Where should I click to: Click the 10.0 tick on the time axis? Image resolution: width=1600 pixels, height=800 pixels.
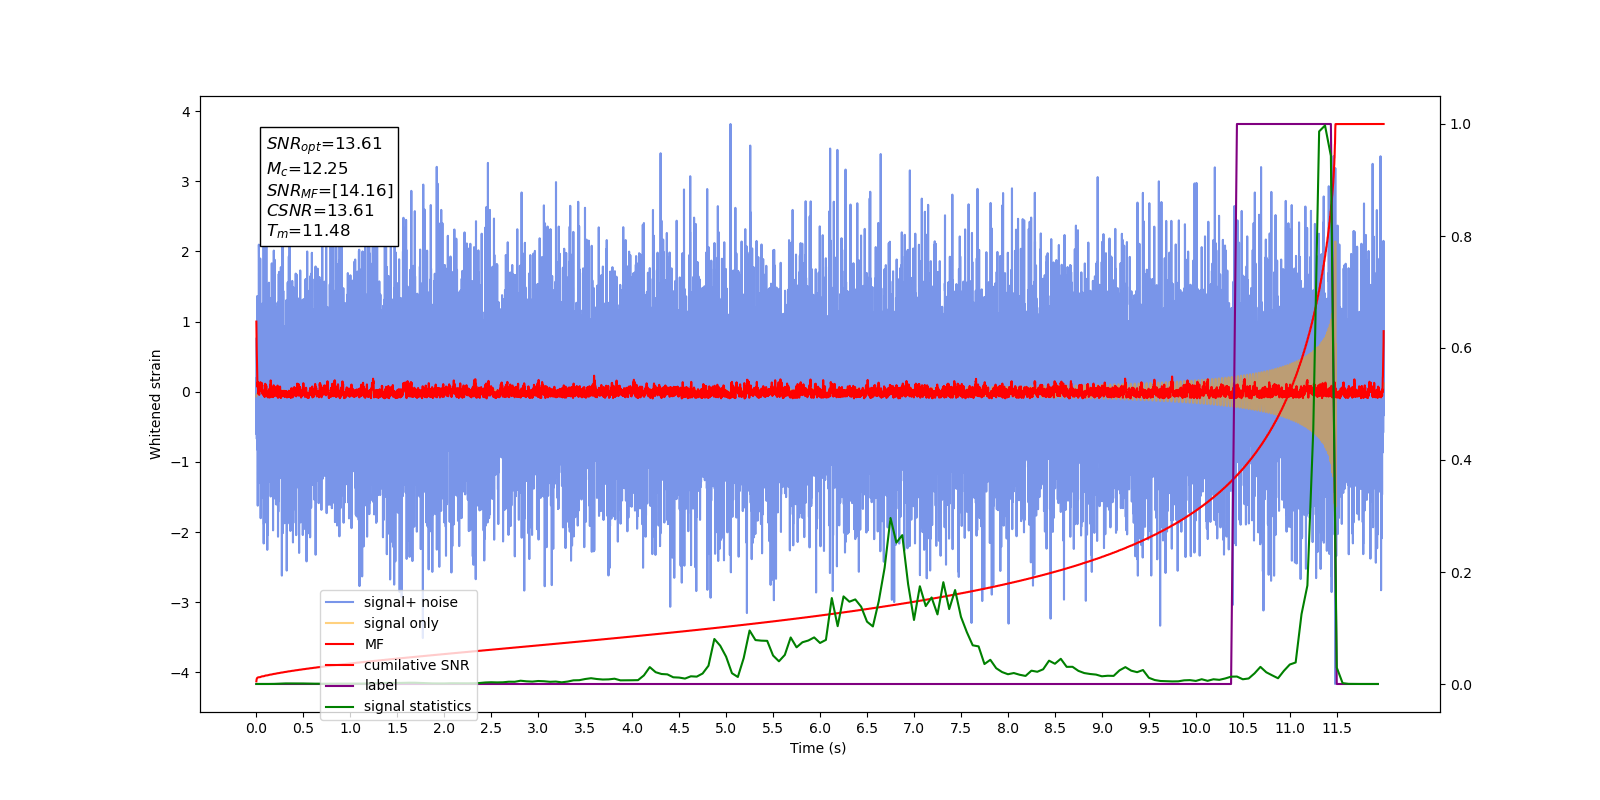click(x=1196, y=728)
